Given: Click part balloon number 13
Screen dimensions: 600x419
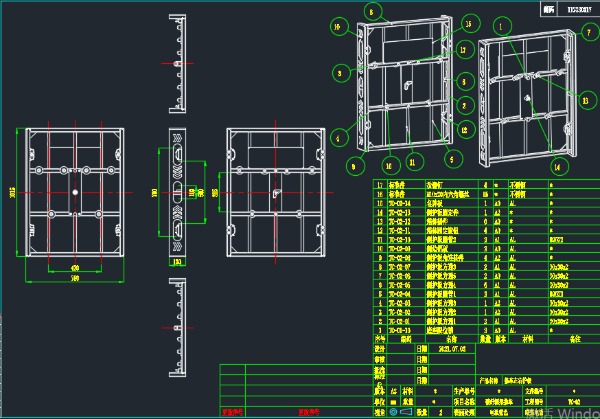Looking at the screenshot, I should pos(585,99).
